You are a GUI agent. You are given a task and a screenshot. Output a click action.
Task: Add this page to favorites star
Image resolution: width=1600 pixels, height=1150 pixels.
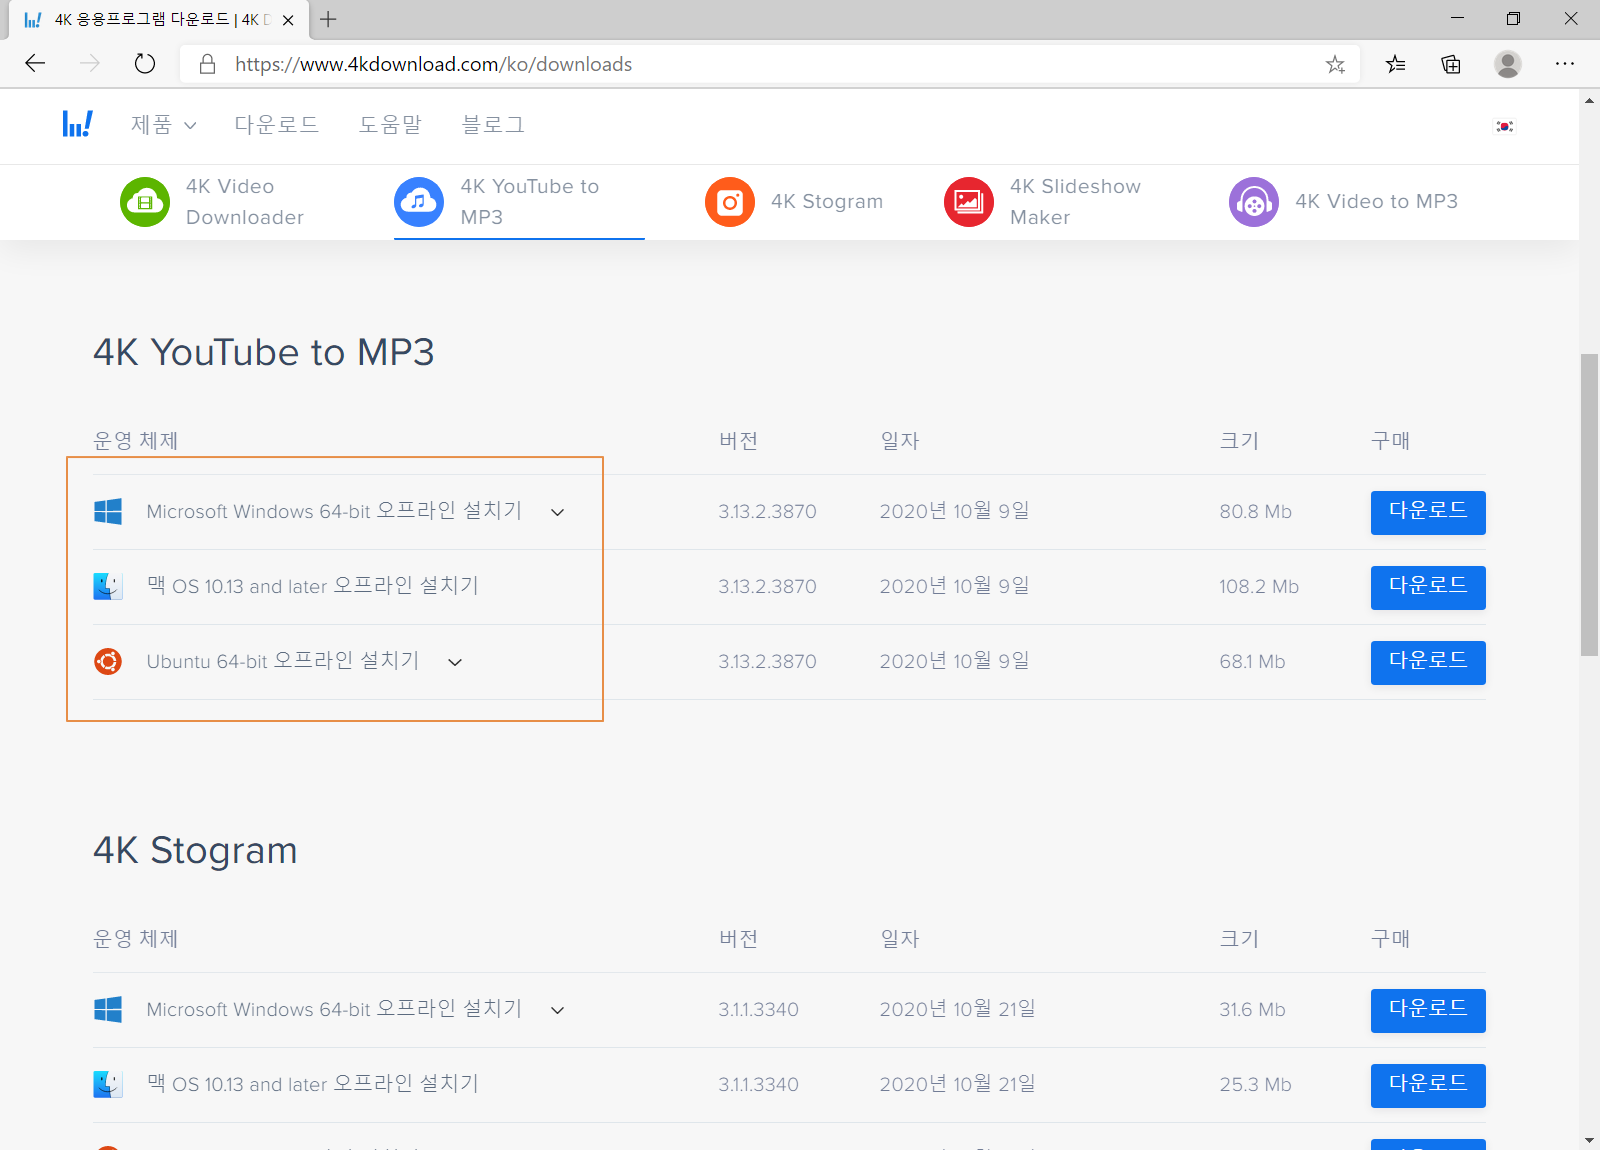[x=1335, y=64]
